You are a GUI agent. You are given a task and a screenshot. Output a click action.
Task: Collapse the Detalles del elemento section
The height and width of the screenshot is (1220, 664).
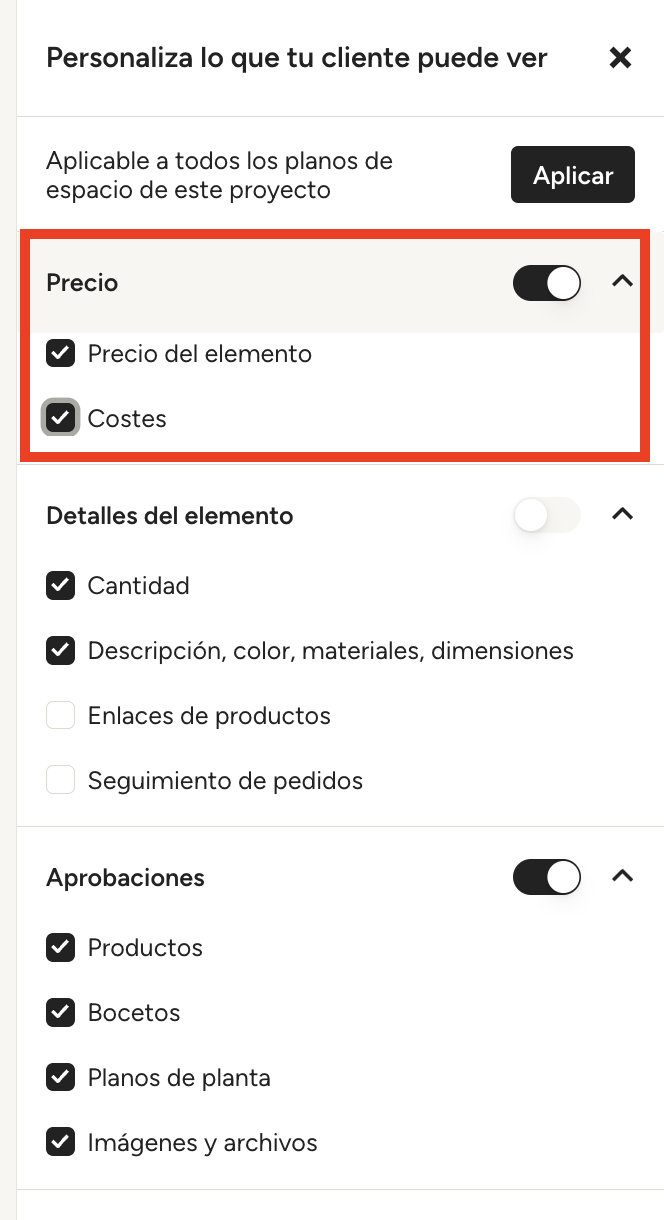click(622, 514)
